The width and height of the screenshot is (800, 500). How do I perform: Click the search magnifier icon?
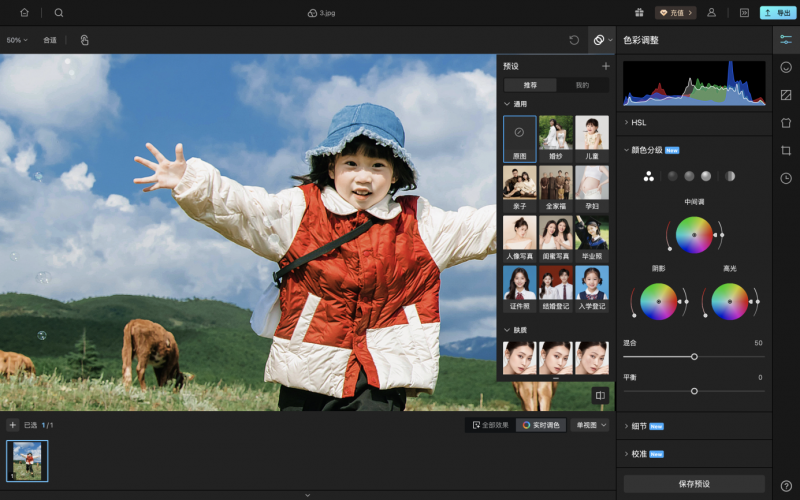[x=59, y=13]
